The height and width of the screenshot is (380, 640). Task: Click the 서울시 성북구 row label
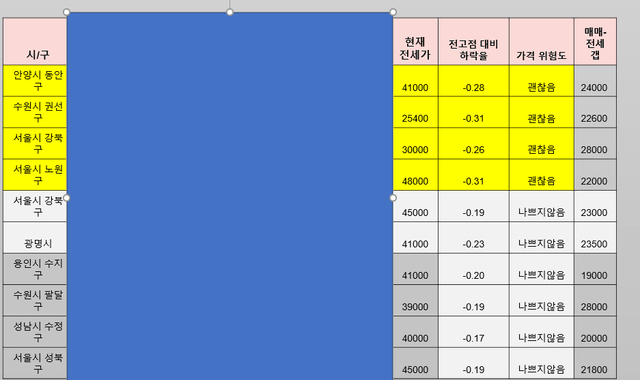[x=35, y=363]
